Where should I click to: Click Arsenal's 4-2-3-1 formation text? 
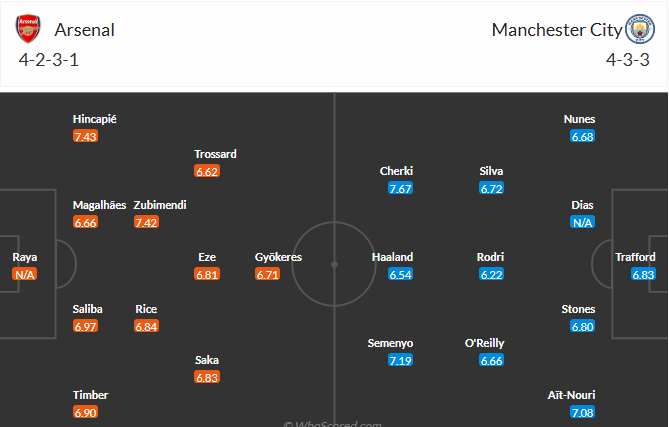pos(50,59)
